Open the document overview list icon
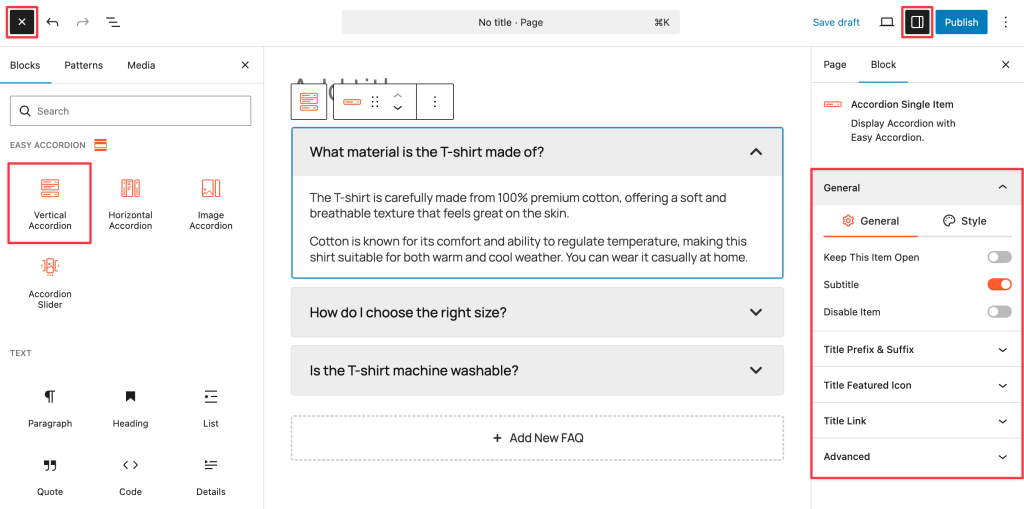 click(113, 22)
